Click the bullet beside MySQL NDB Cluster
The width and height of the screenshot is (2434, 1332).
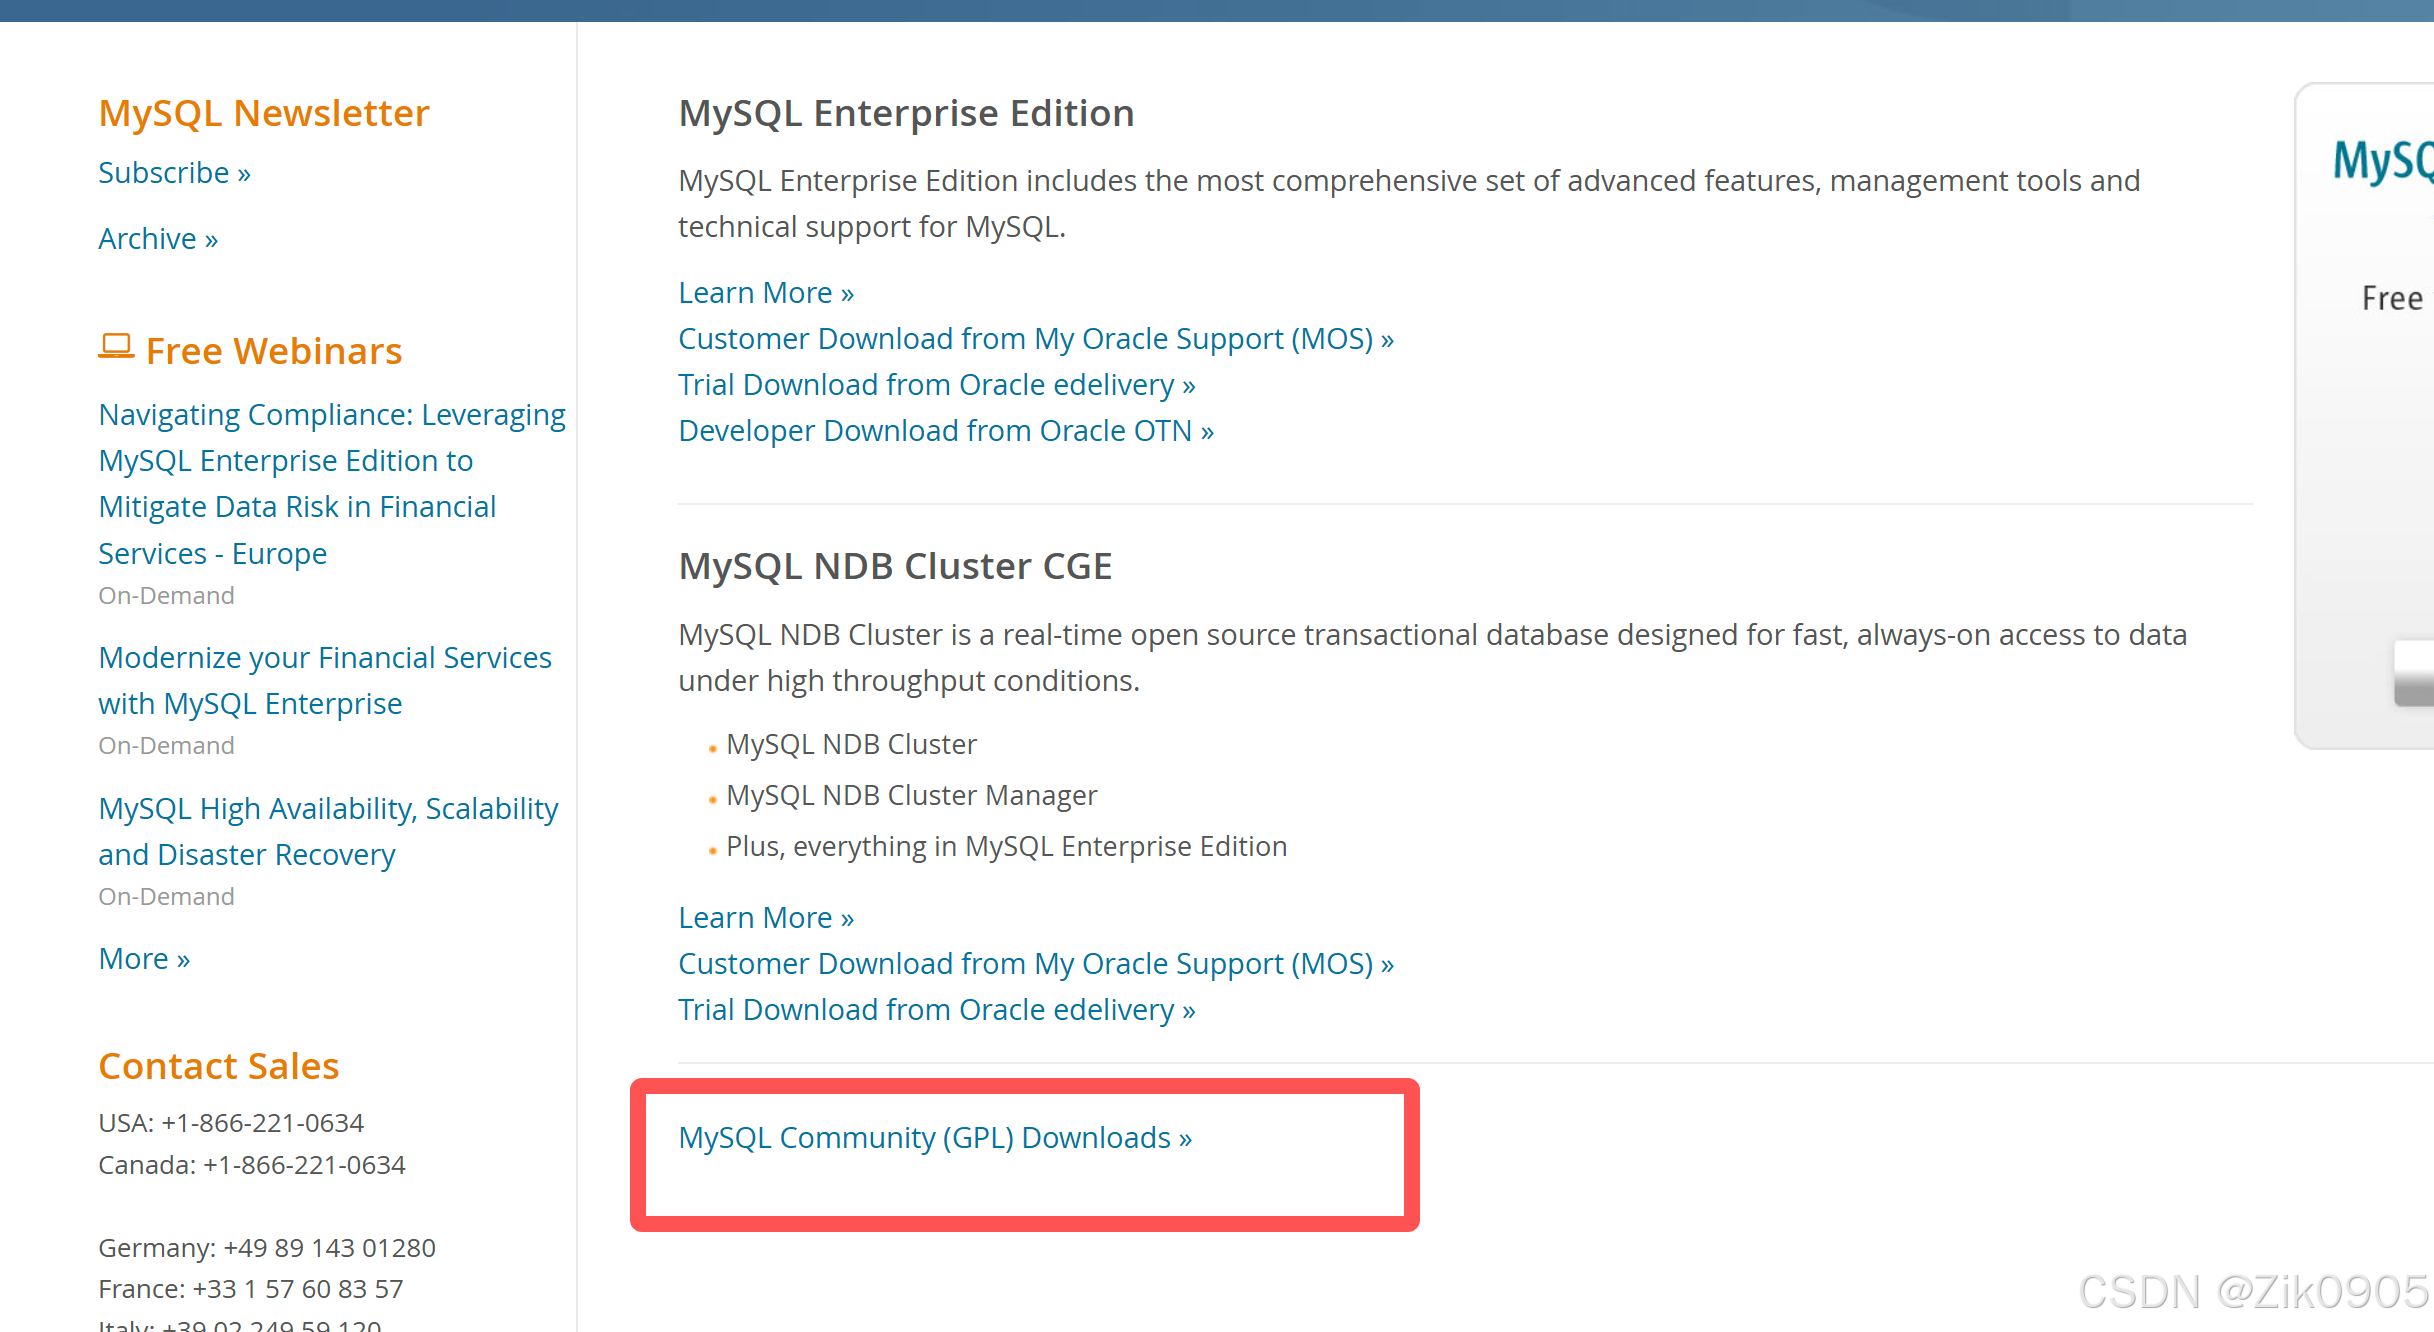(x=711, y=747)
